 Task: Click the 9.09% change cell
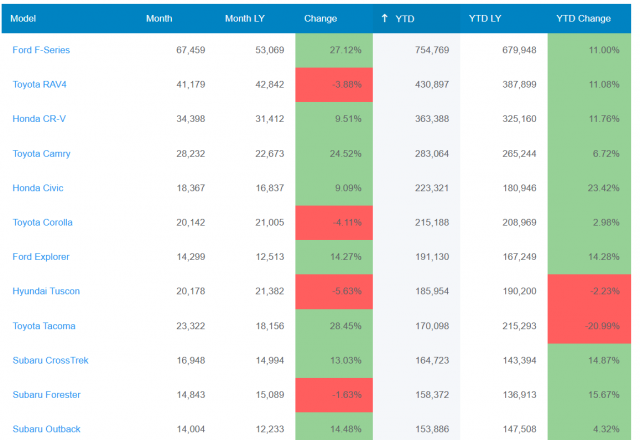point(334,188)
